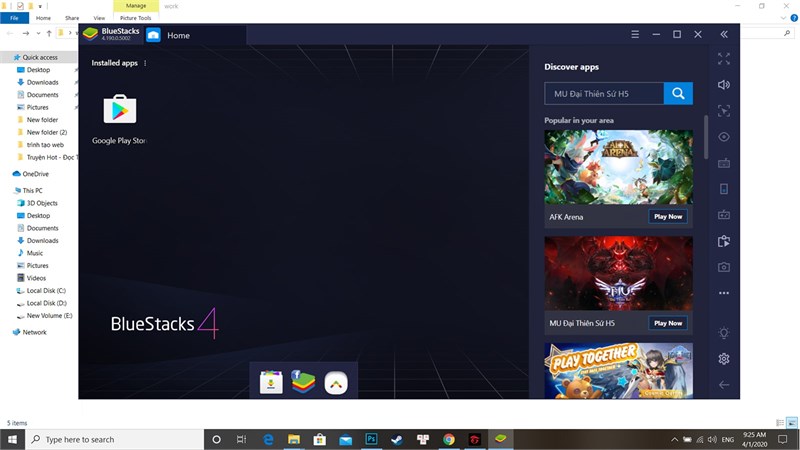Open the View ribbon tab in File Explorer
800x450 pixels.
click(99, 18)
